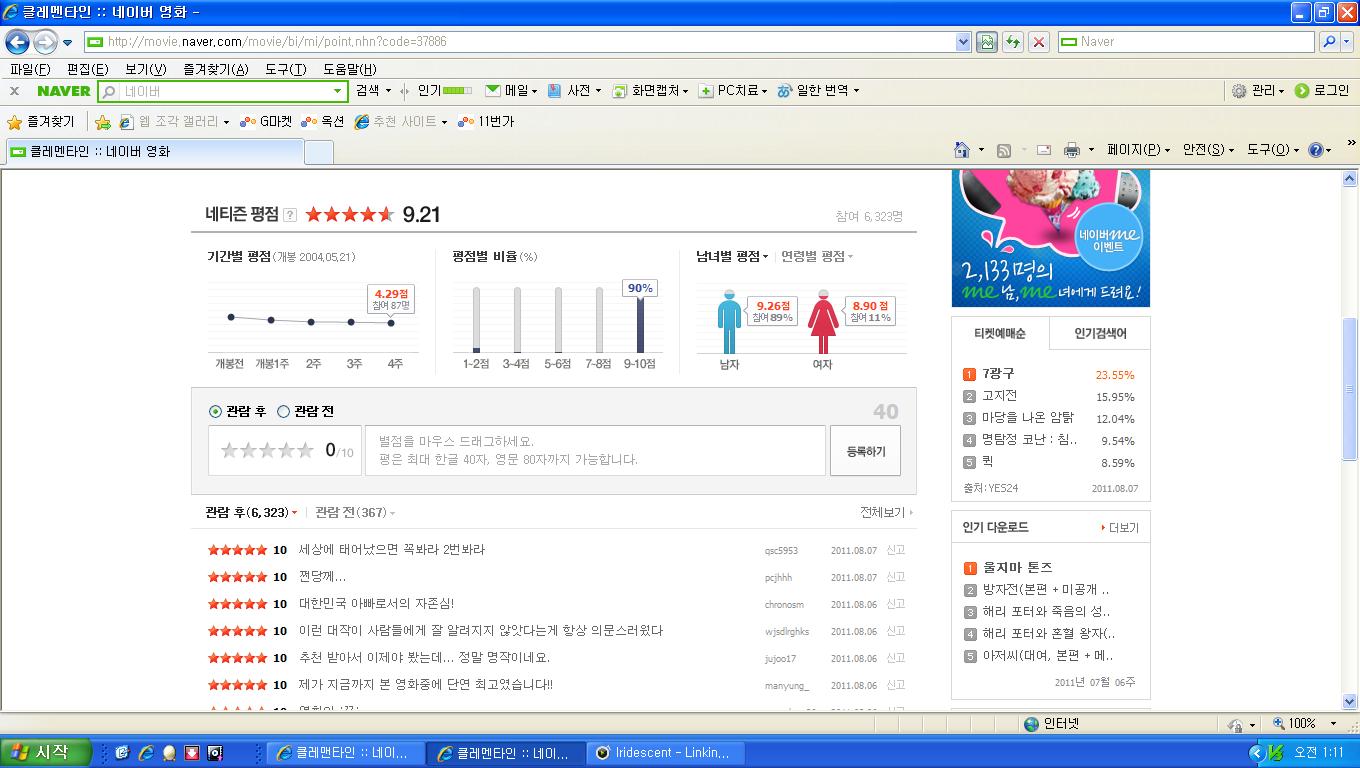Open the Naver toolbar 사전 dictionary icon
Viewport: 1360px width, 768px height.
(555, 90)
